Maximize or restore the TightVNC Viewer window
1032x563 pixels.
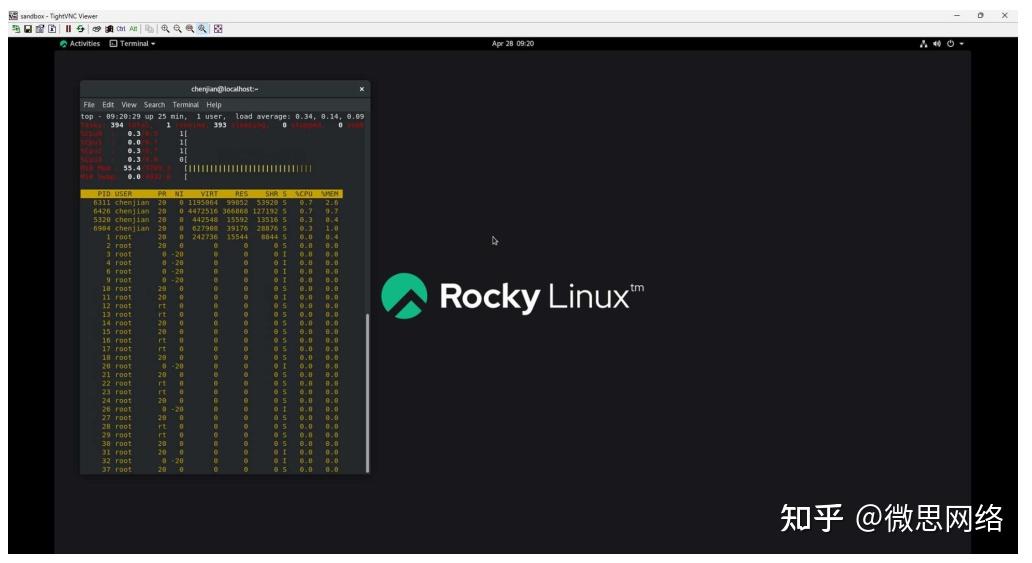pyautogui.click(x=981, y=15)
